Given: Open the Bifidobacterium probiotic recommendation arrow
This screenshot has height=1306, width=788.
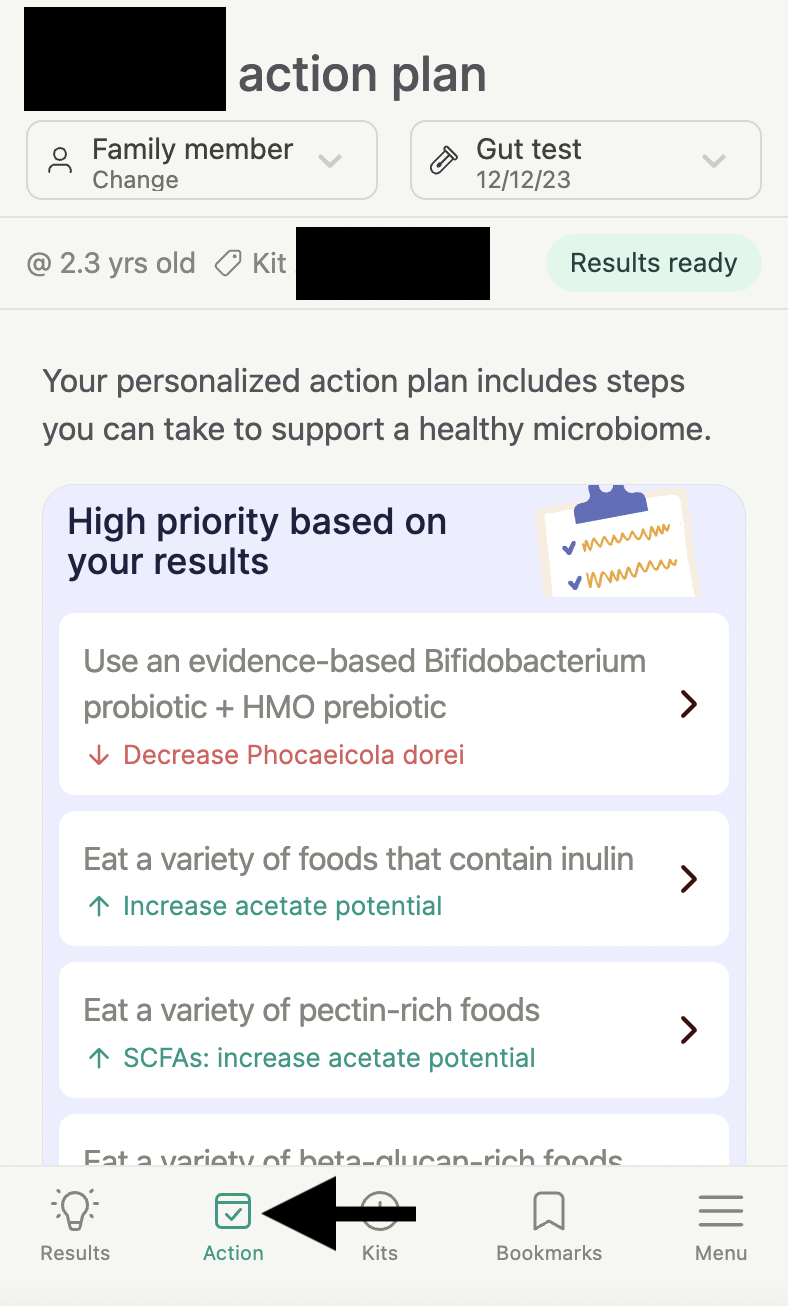Looking at the screenshot, I should 688,704.
